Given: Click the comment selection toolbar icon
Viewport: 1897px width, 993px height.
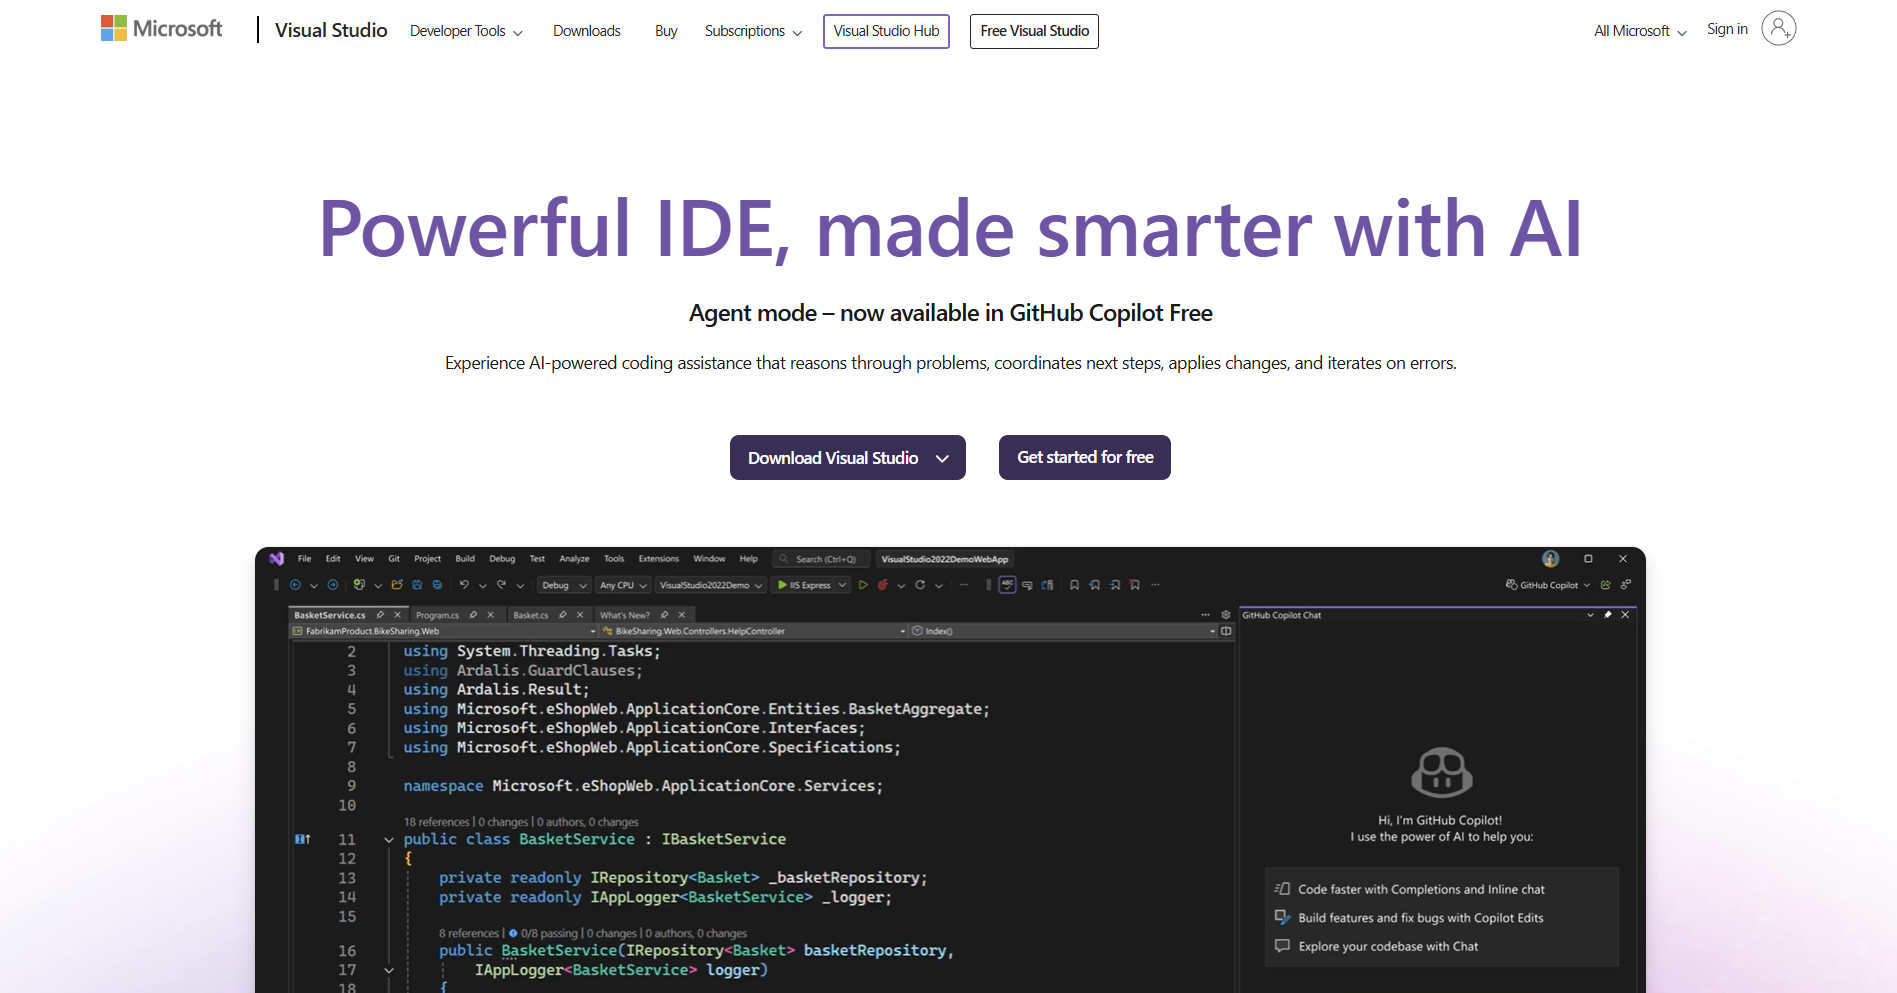Looking at the screenshot, I should point(1027,585).
